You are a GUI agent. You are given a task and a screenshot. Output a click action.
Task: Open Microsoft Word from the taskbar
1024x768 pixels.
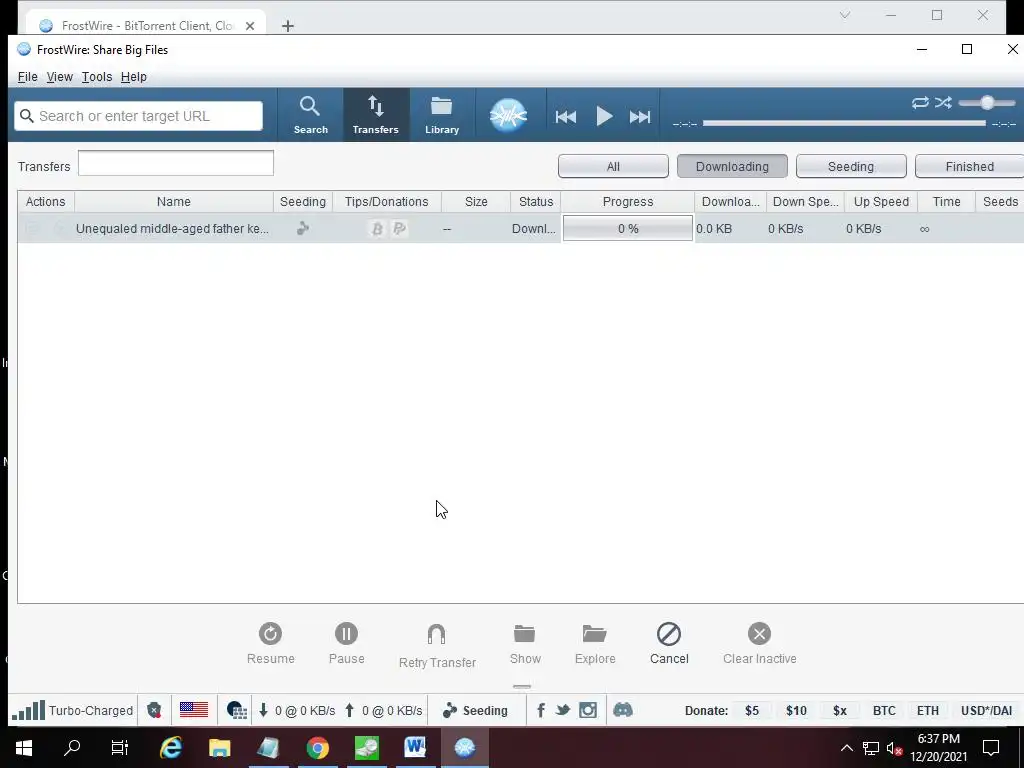pos(415,748)
